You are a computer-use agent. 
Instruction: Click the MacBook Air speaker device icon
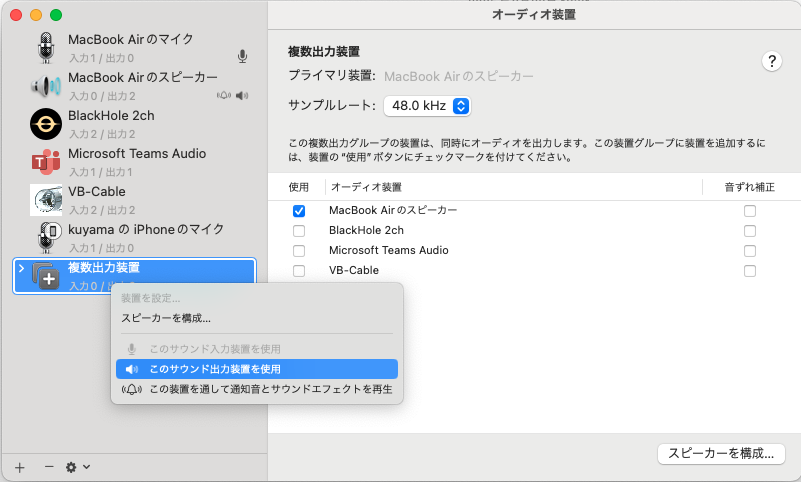pos(46,86)
